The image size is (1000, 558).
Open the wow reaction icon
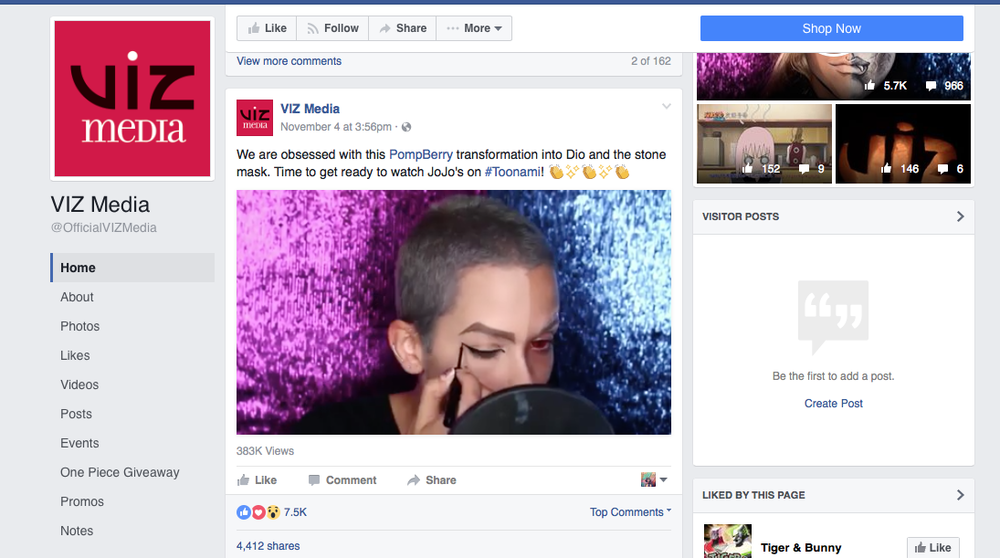pos(273,512)
